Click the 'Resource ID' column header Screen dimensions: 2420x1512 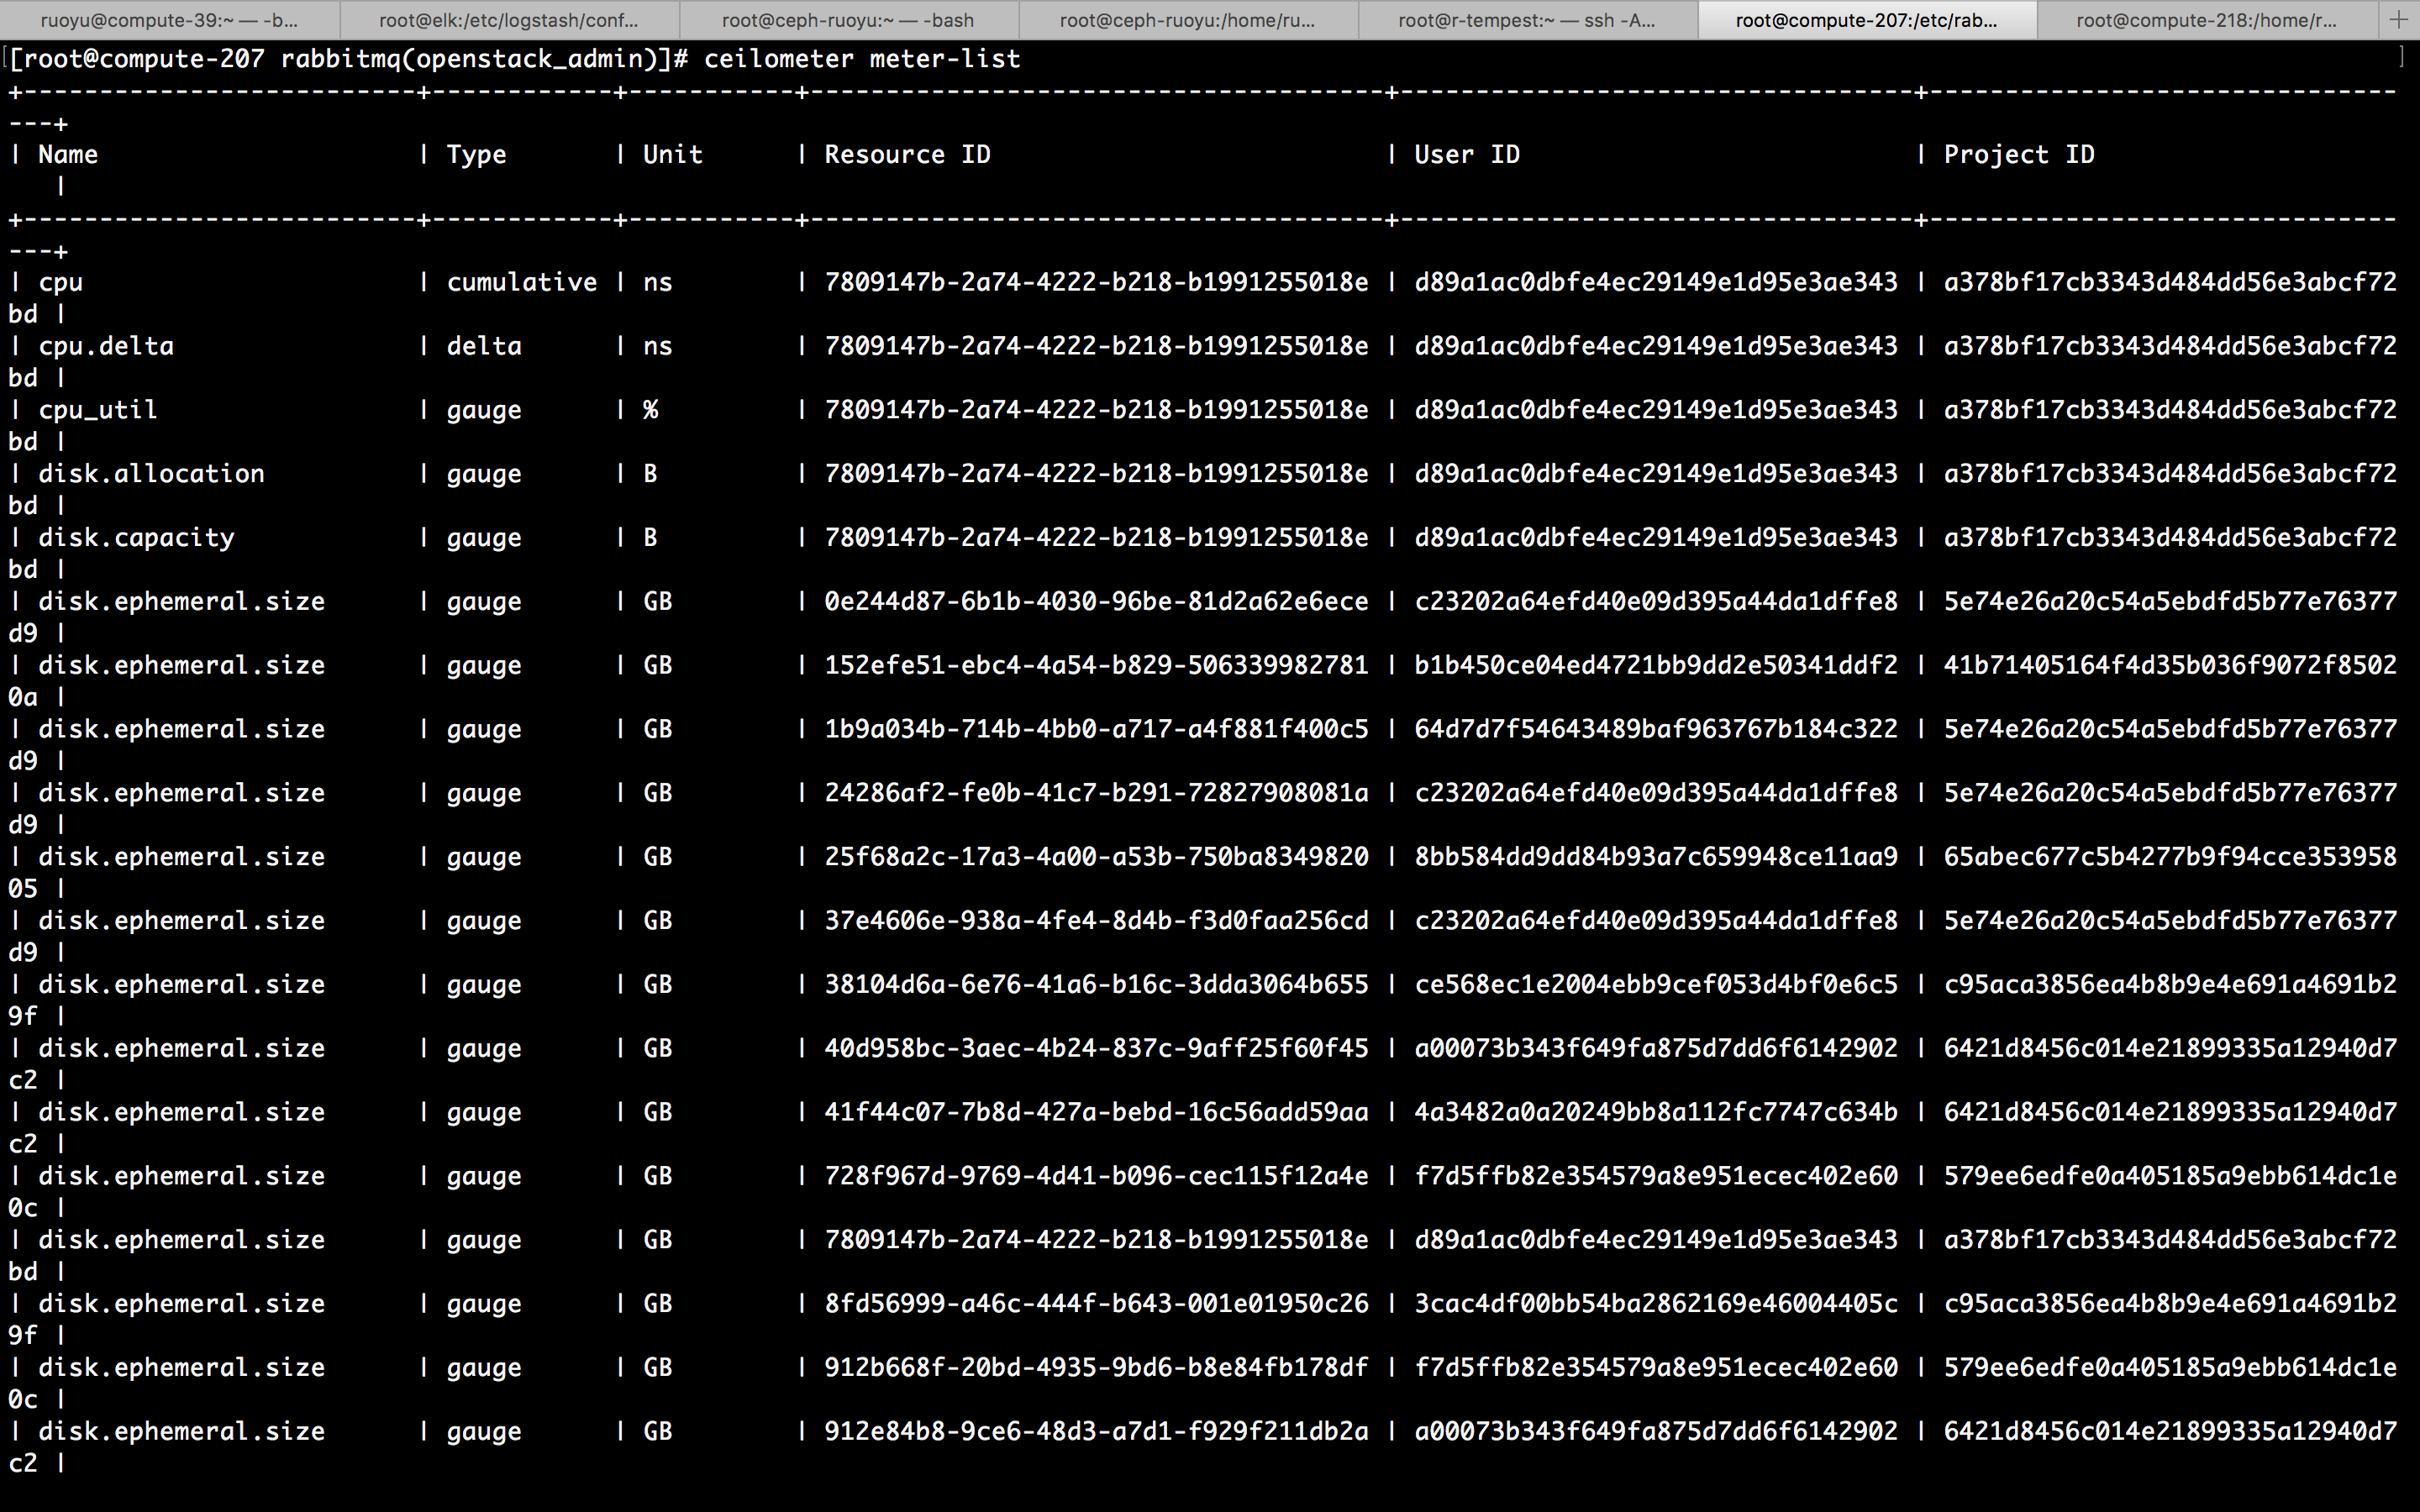(x=907, y=155)
